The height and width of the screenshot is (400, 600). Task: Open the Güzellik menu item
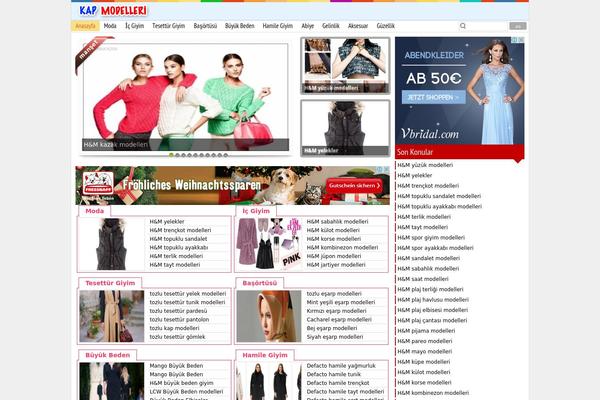pyautogui.click(x=385, y=26)
